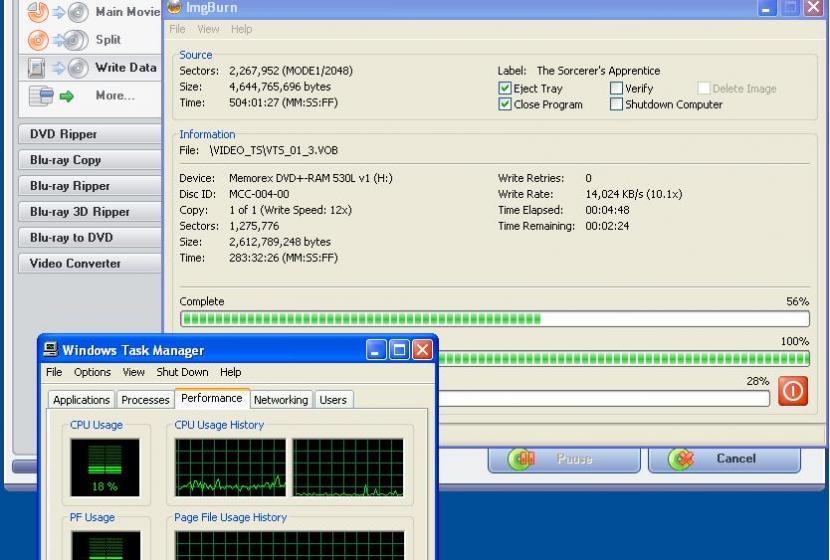The image size is (830, 560).
Task: Enable the Shutdown Computer checkbox
Action: pyautogui.click(x=616, y=104)
